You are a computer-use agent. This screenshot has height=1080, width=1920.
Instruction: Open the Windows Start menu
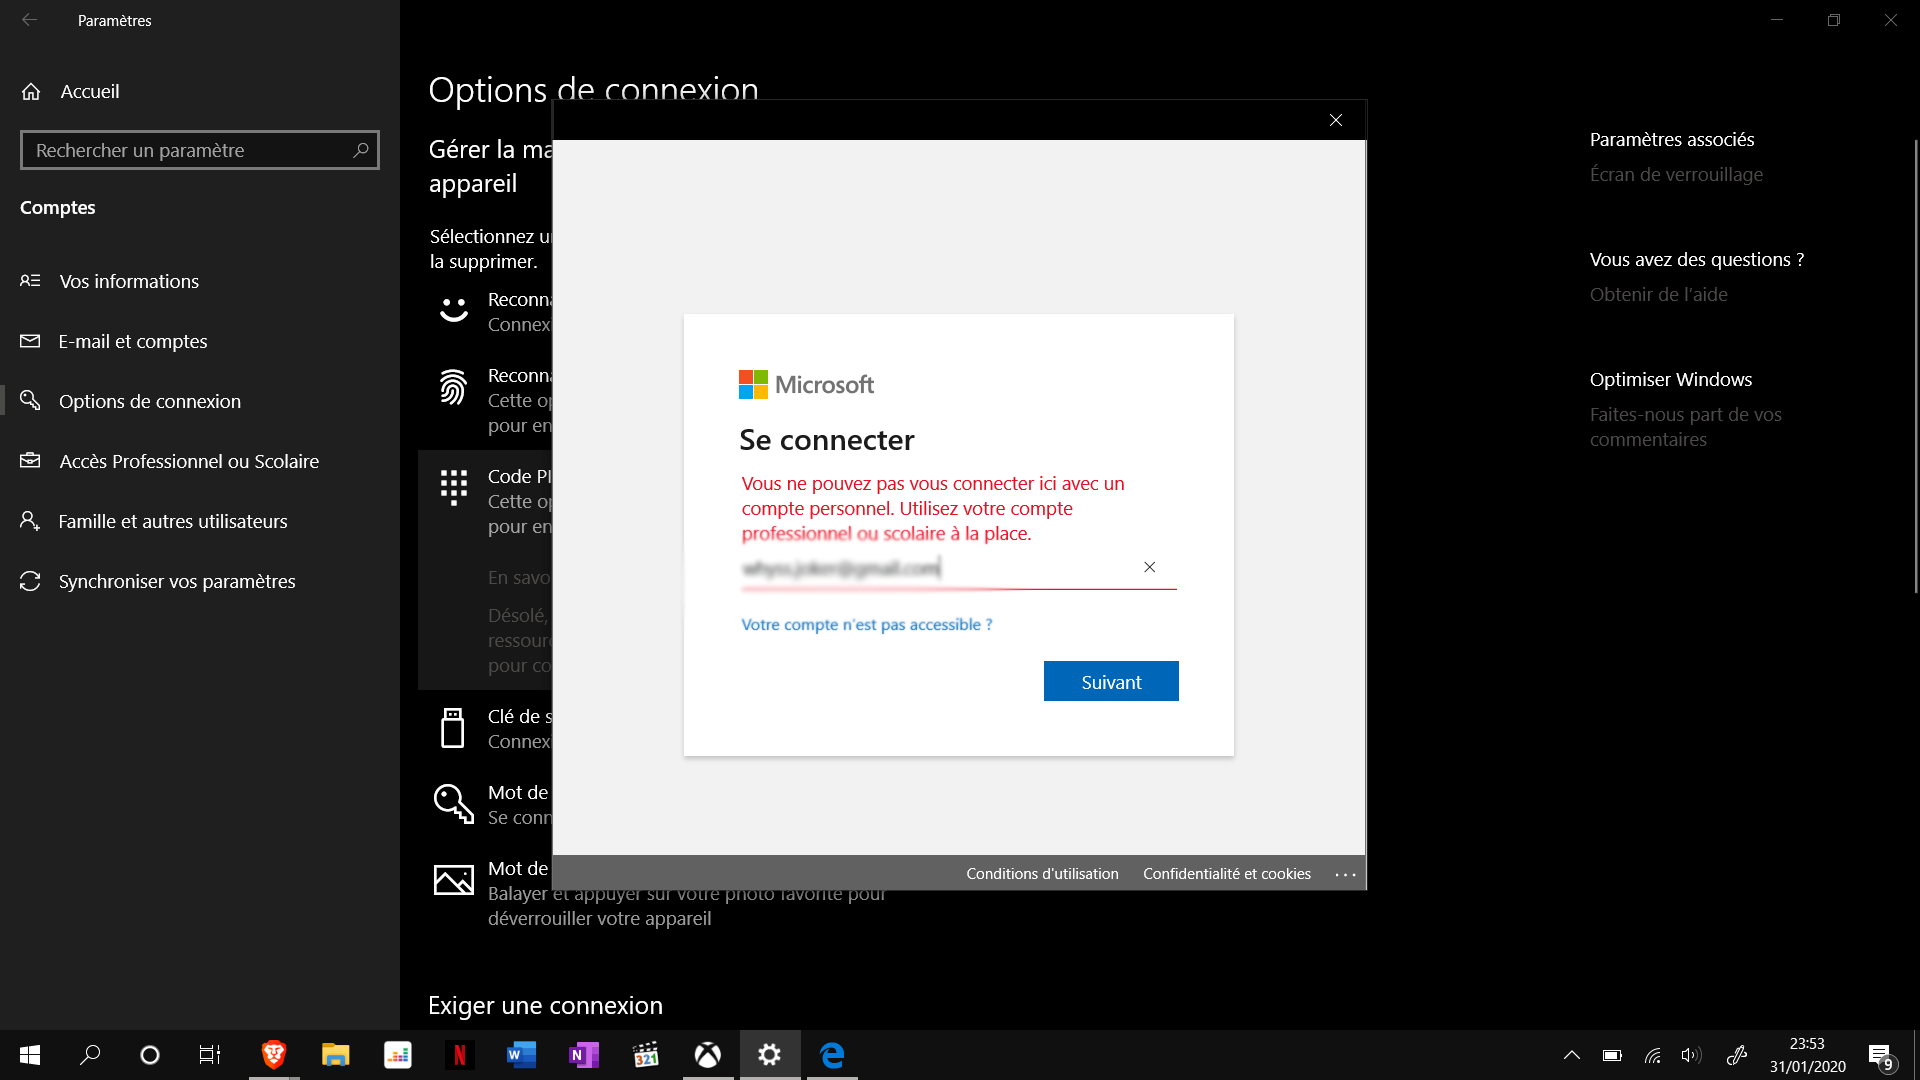(x=30, y=1055)
